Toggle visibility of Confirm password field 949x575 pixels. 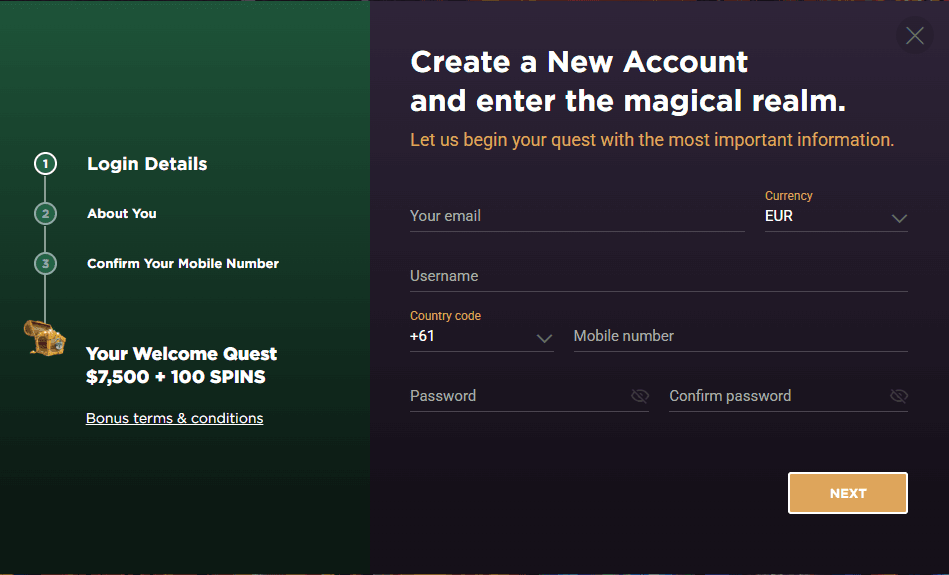899,396
